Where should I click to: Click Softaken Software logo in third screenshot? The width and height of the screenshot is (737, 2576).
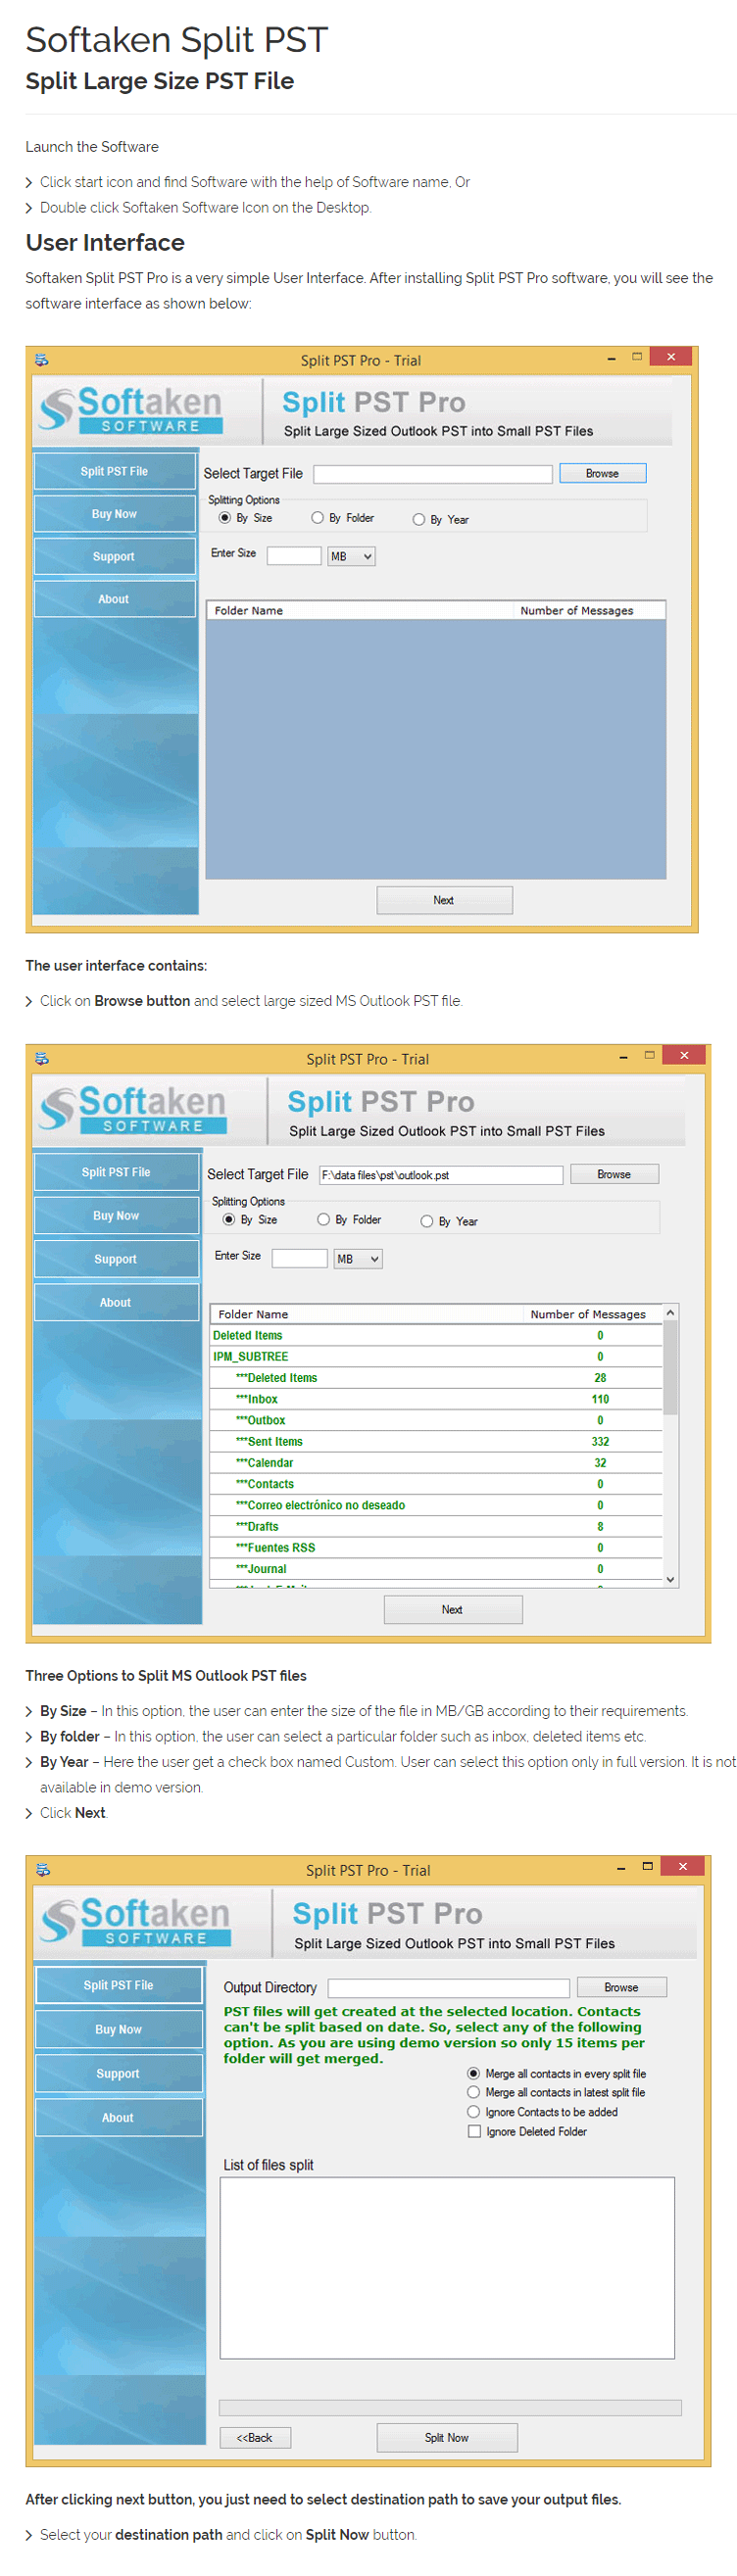pyautogui.click(x=135, y=1922)
